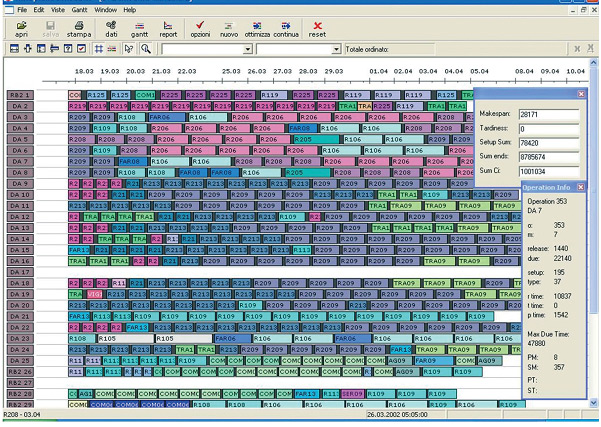Click the apri (open) toolbar icon
Viewport: 601px width, 427px height.
coord(21,26)
